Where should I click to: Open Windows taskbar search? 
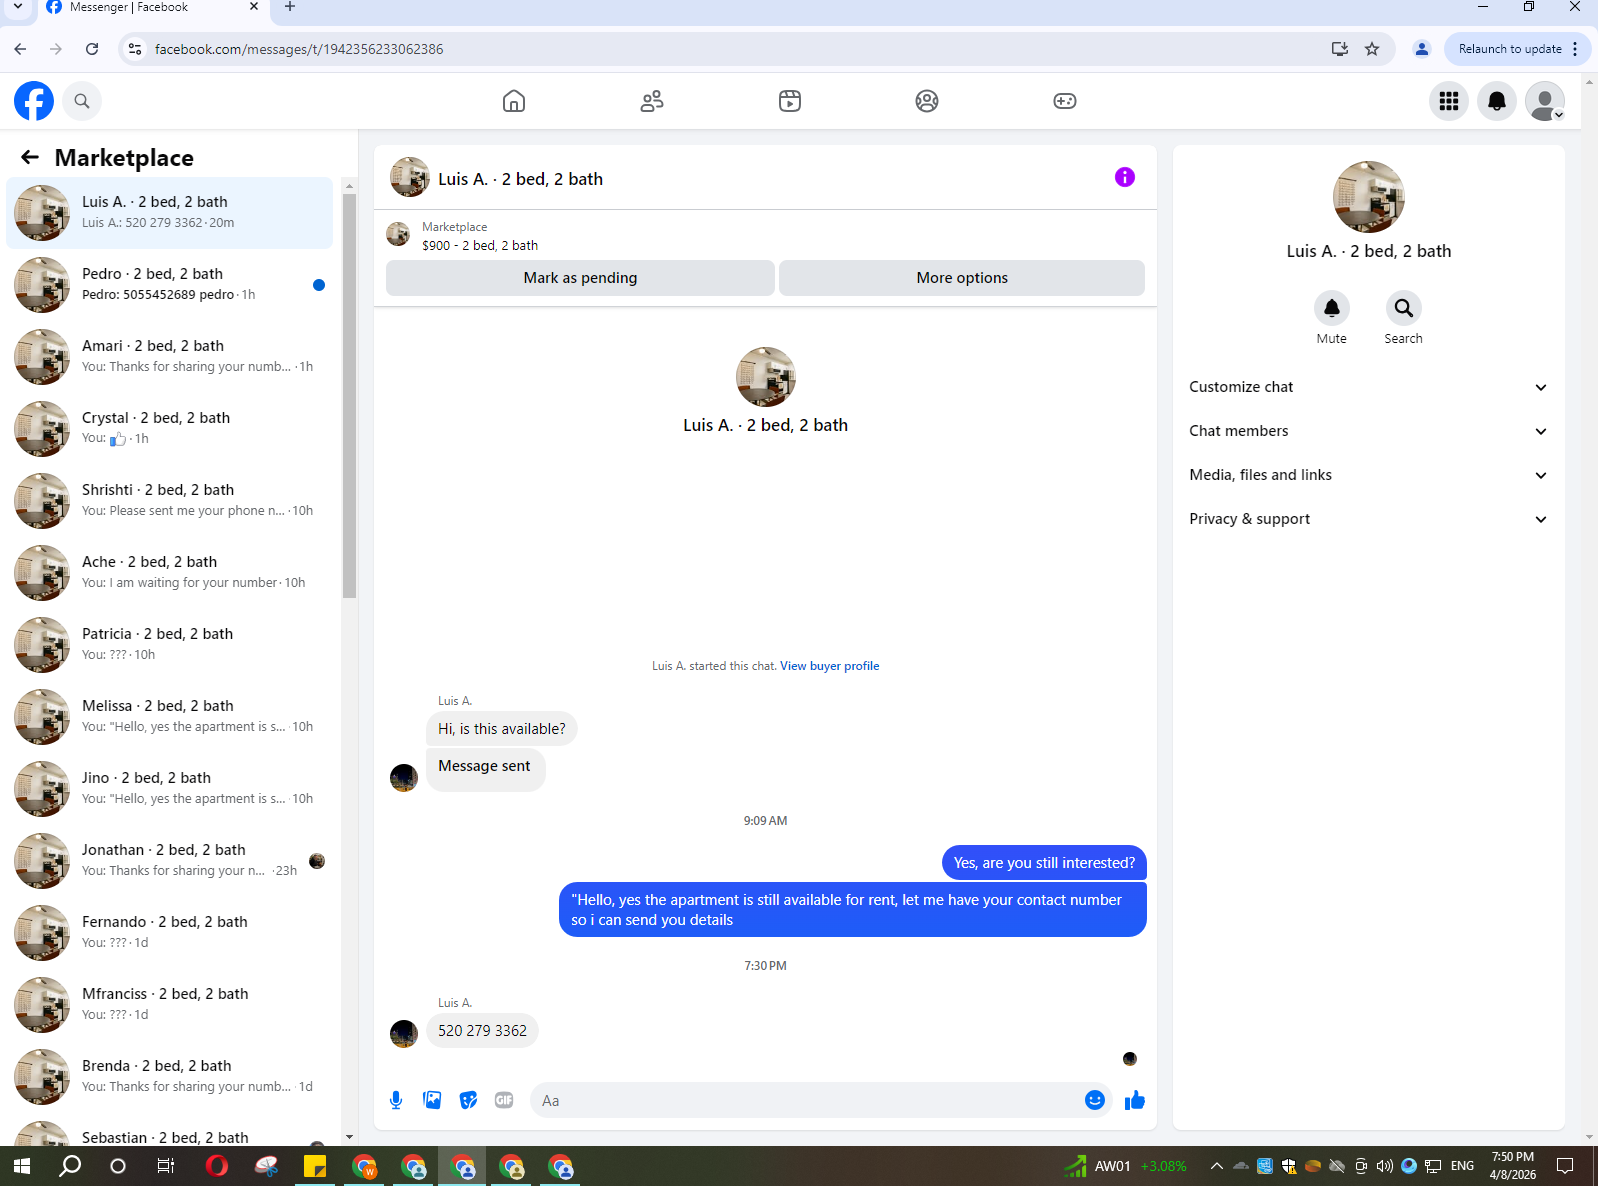pos(70,1166)
